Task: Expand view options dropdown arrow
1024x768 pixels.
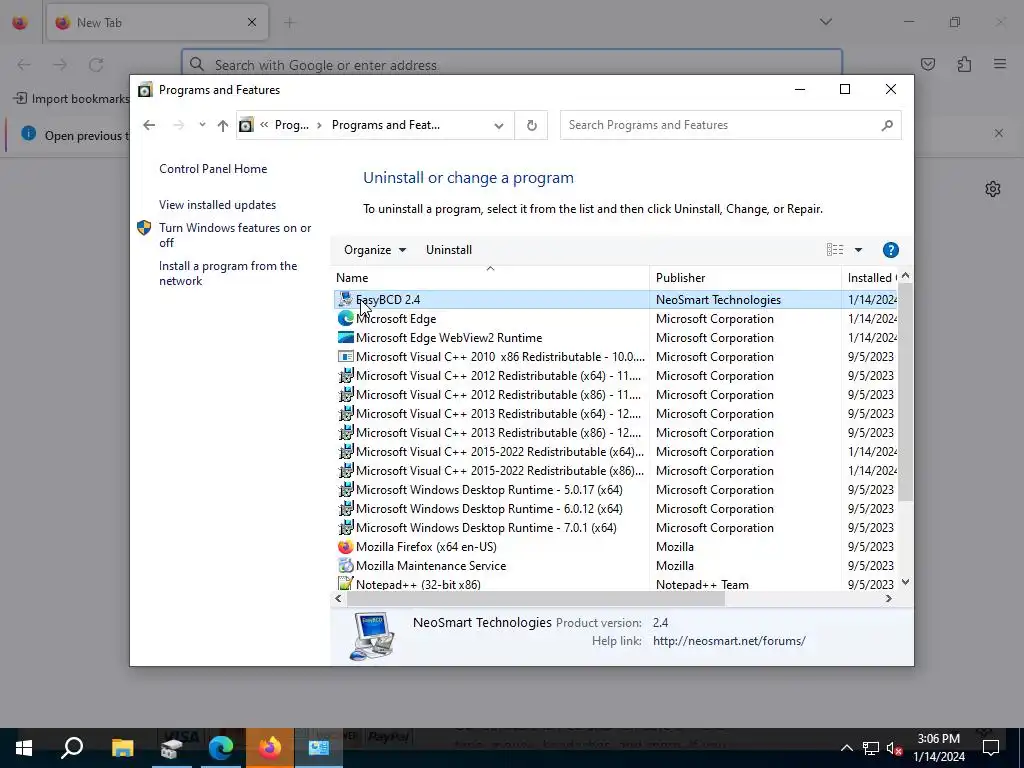Action: 858,249
